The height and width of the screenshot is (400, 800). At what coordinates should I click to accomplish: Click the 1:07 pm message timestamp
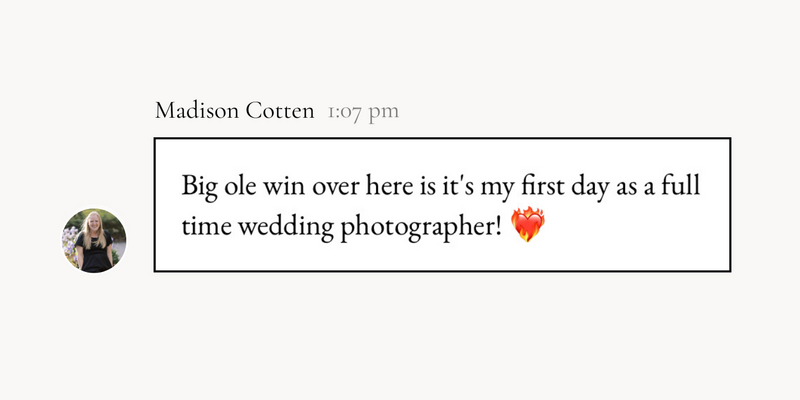click(362, 111)
